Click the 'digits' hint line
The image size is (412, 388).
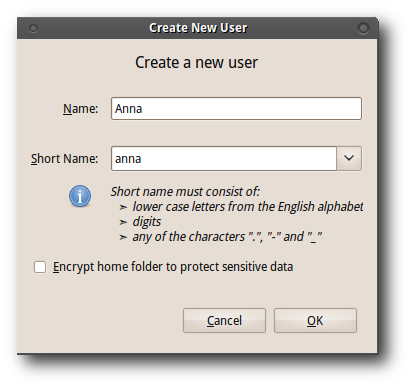coord(147,222)
